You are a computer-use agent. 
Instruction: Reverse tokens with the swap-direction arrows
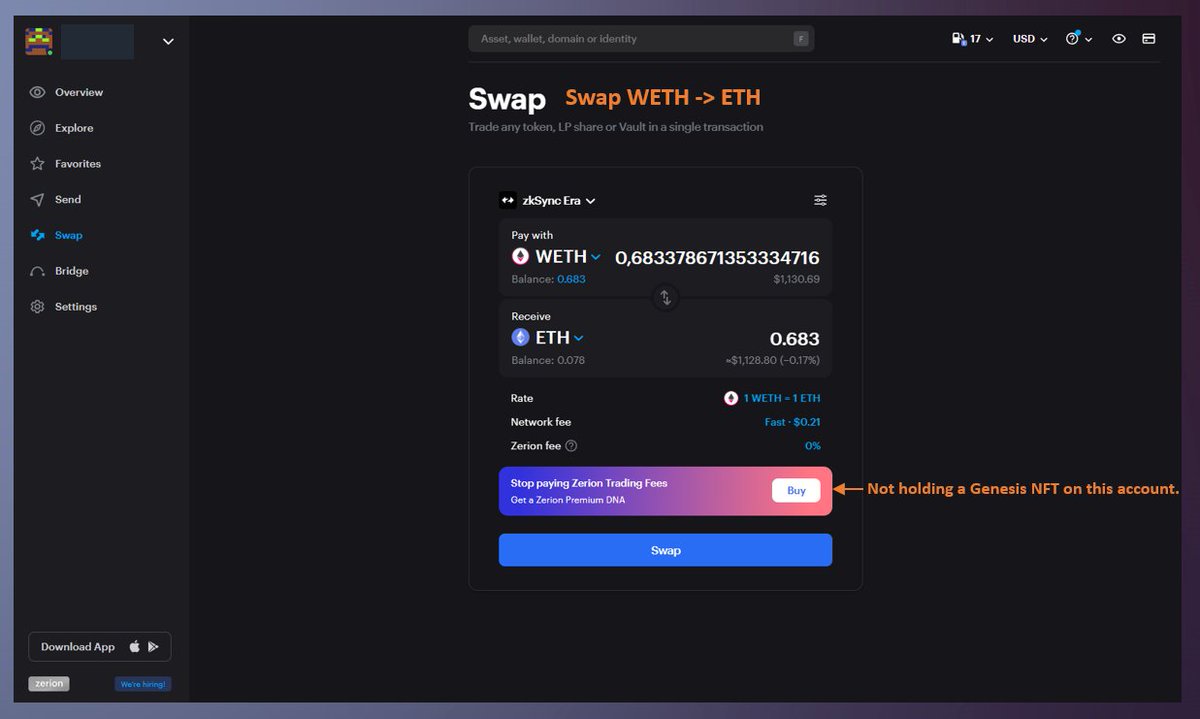click(665, 298)
